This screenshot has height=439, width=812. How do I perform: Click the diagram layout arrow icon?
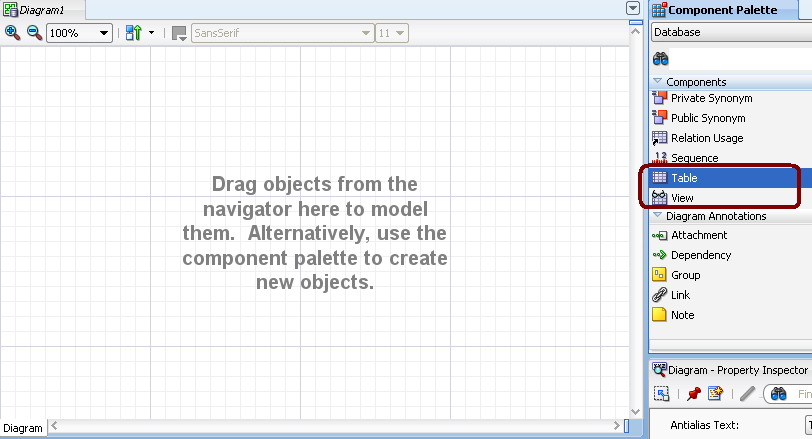pos(134,33)
